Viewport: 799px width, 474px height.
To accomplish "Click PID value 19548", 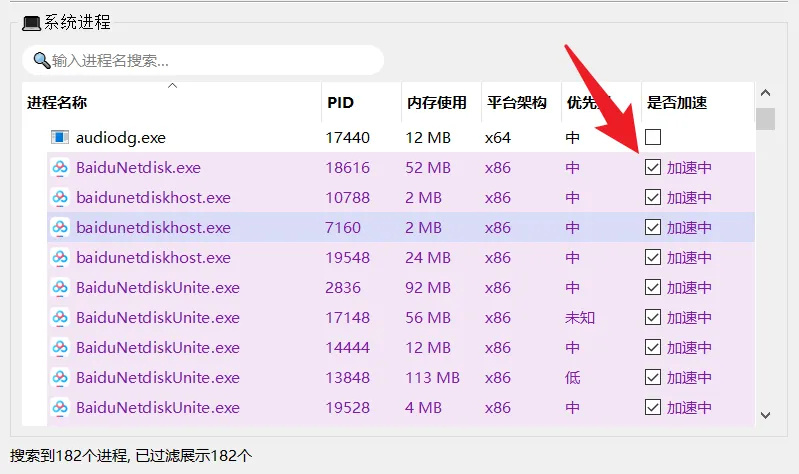I will point(348,258).
